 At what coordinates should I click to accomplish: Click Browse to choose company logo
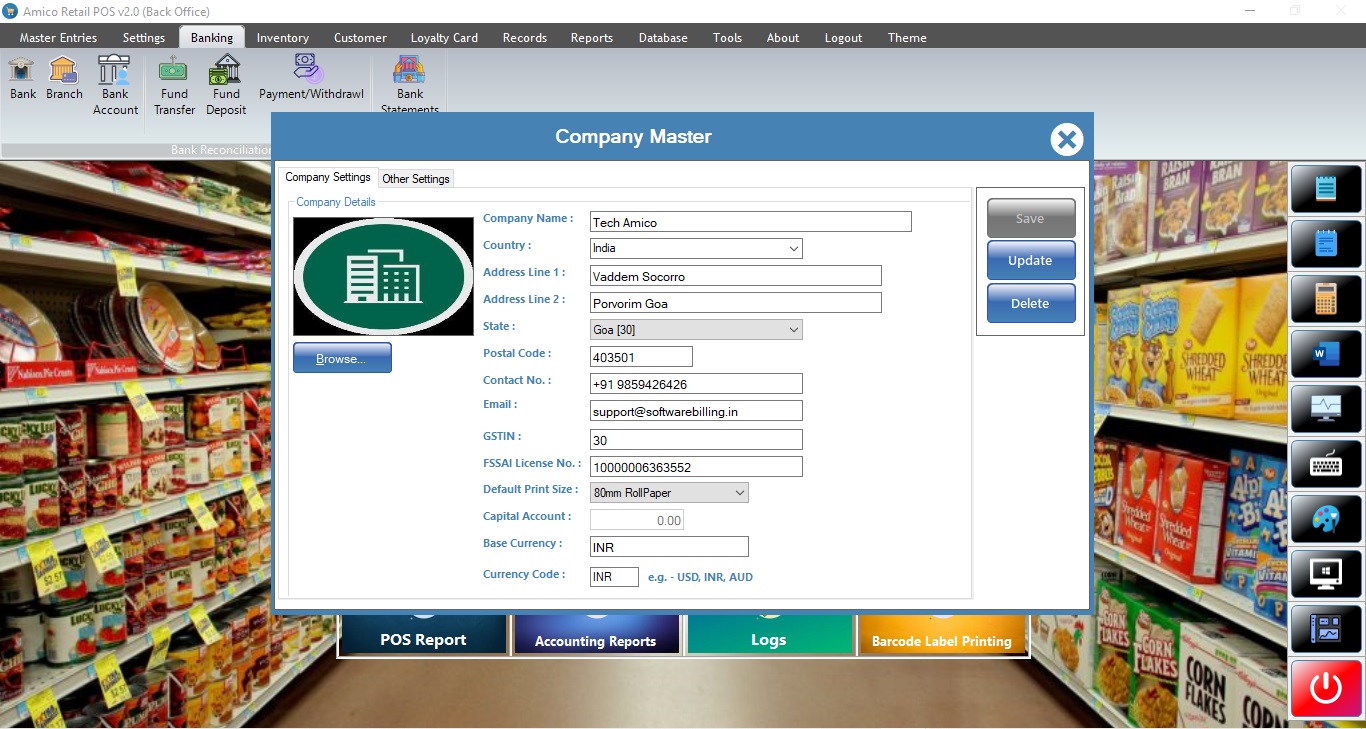click(342, 359)
